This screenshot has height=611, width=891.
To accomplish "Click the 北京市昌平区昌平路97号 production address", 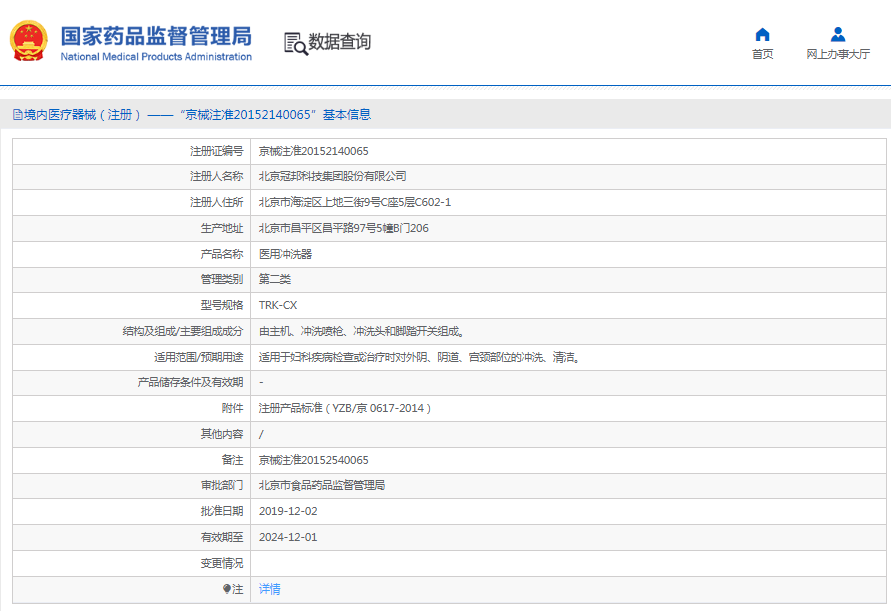I will click(x=343, y=228).
